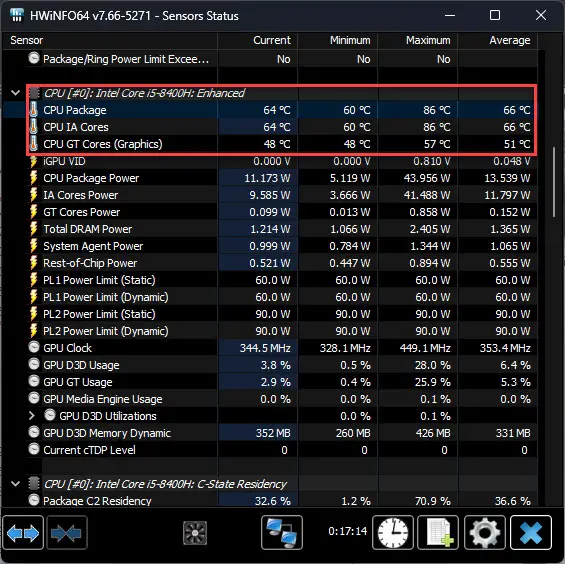Open the network monitors connection icon
The width and height of the screenshot is (565, 564).
(x=282, y=532)
